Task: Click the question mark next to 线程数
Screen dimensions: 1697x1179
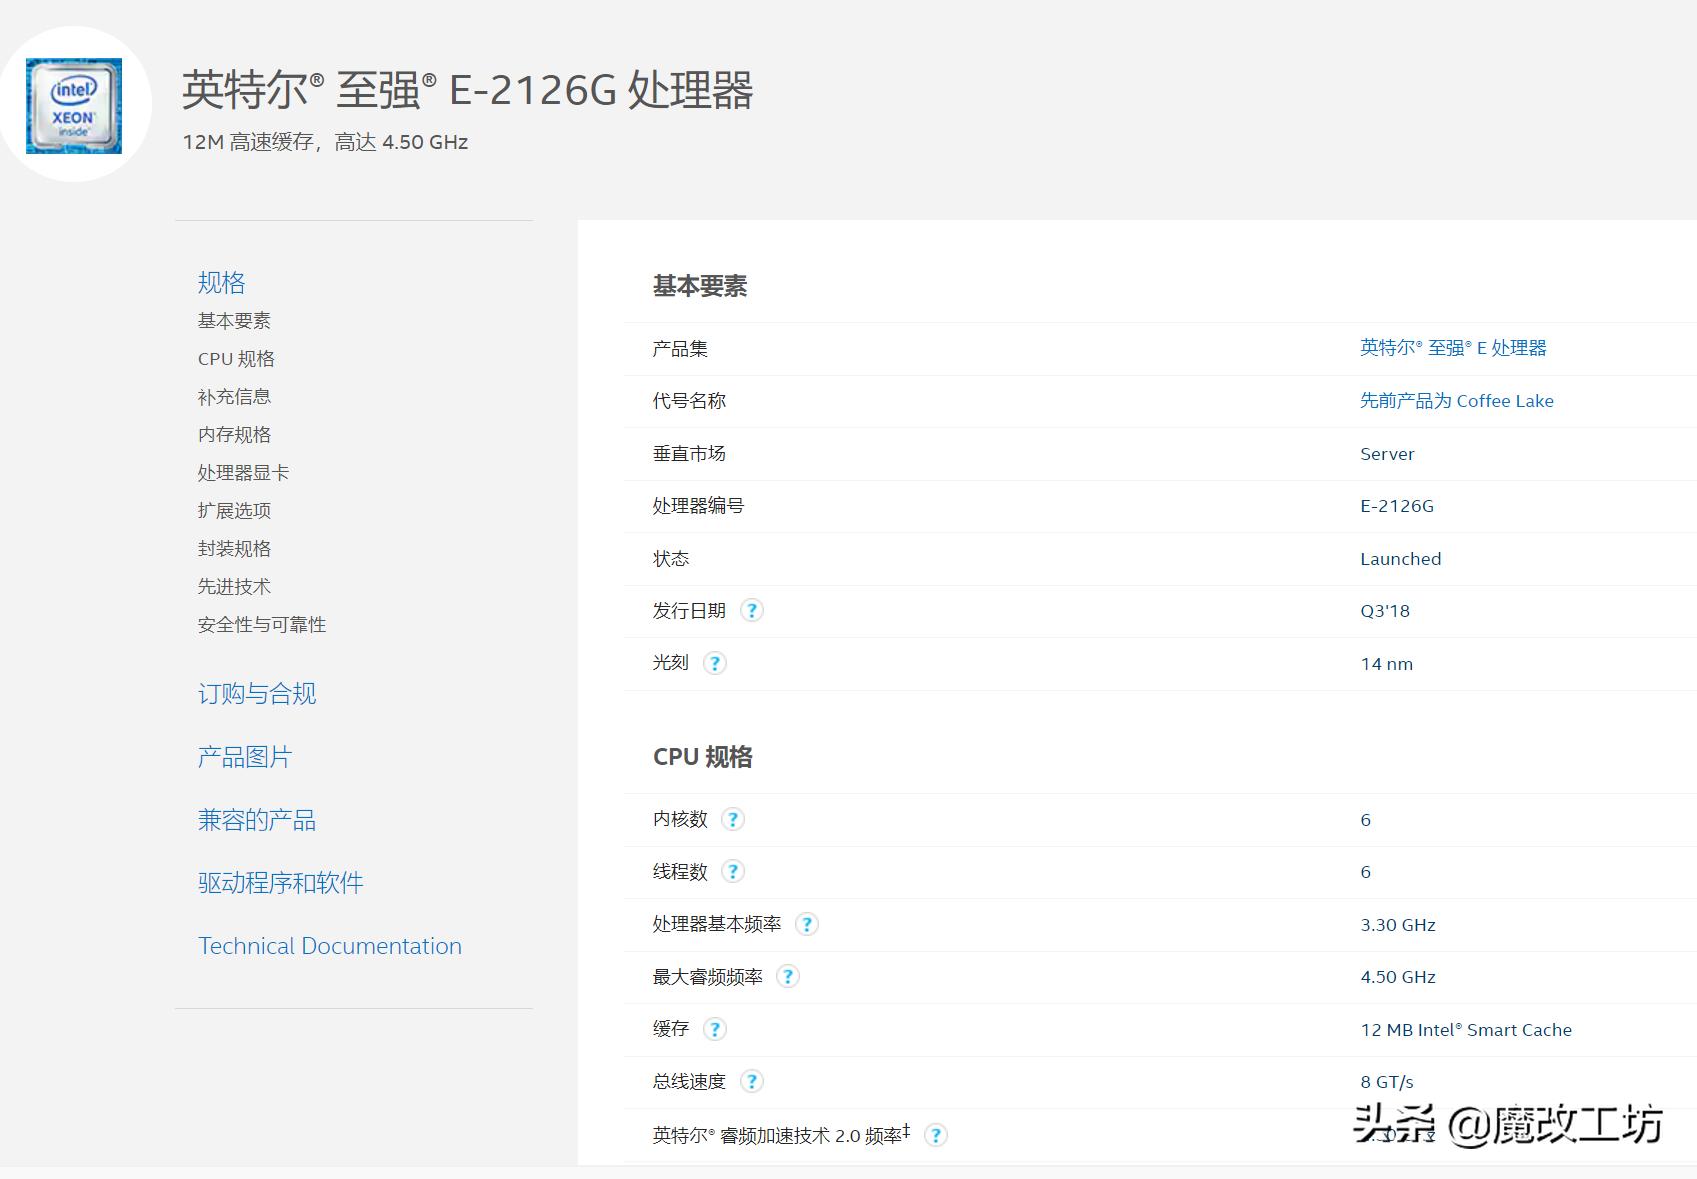Action: coord(733,871)
